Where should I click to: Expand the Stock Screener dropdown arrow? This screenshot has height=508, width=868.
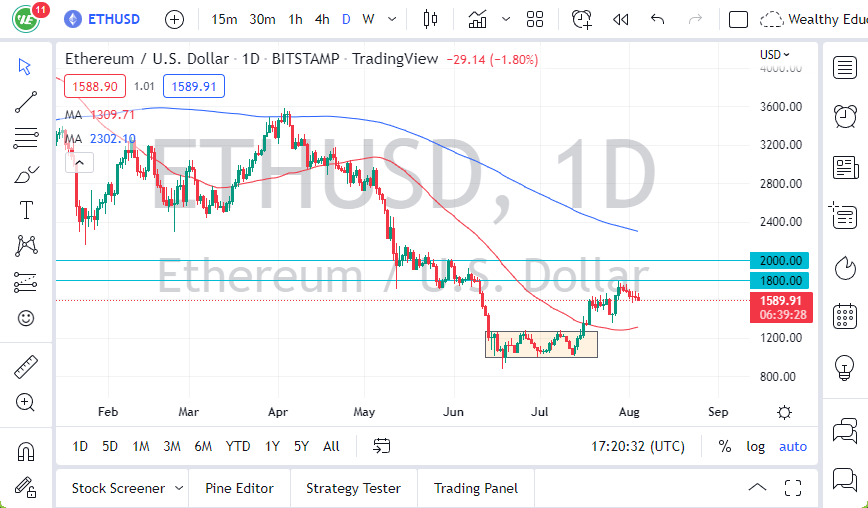[x=179, y=488]
